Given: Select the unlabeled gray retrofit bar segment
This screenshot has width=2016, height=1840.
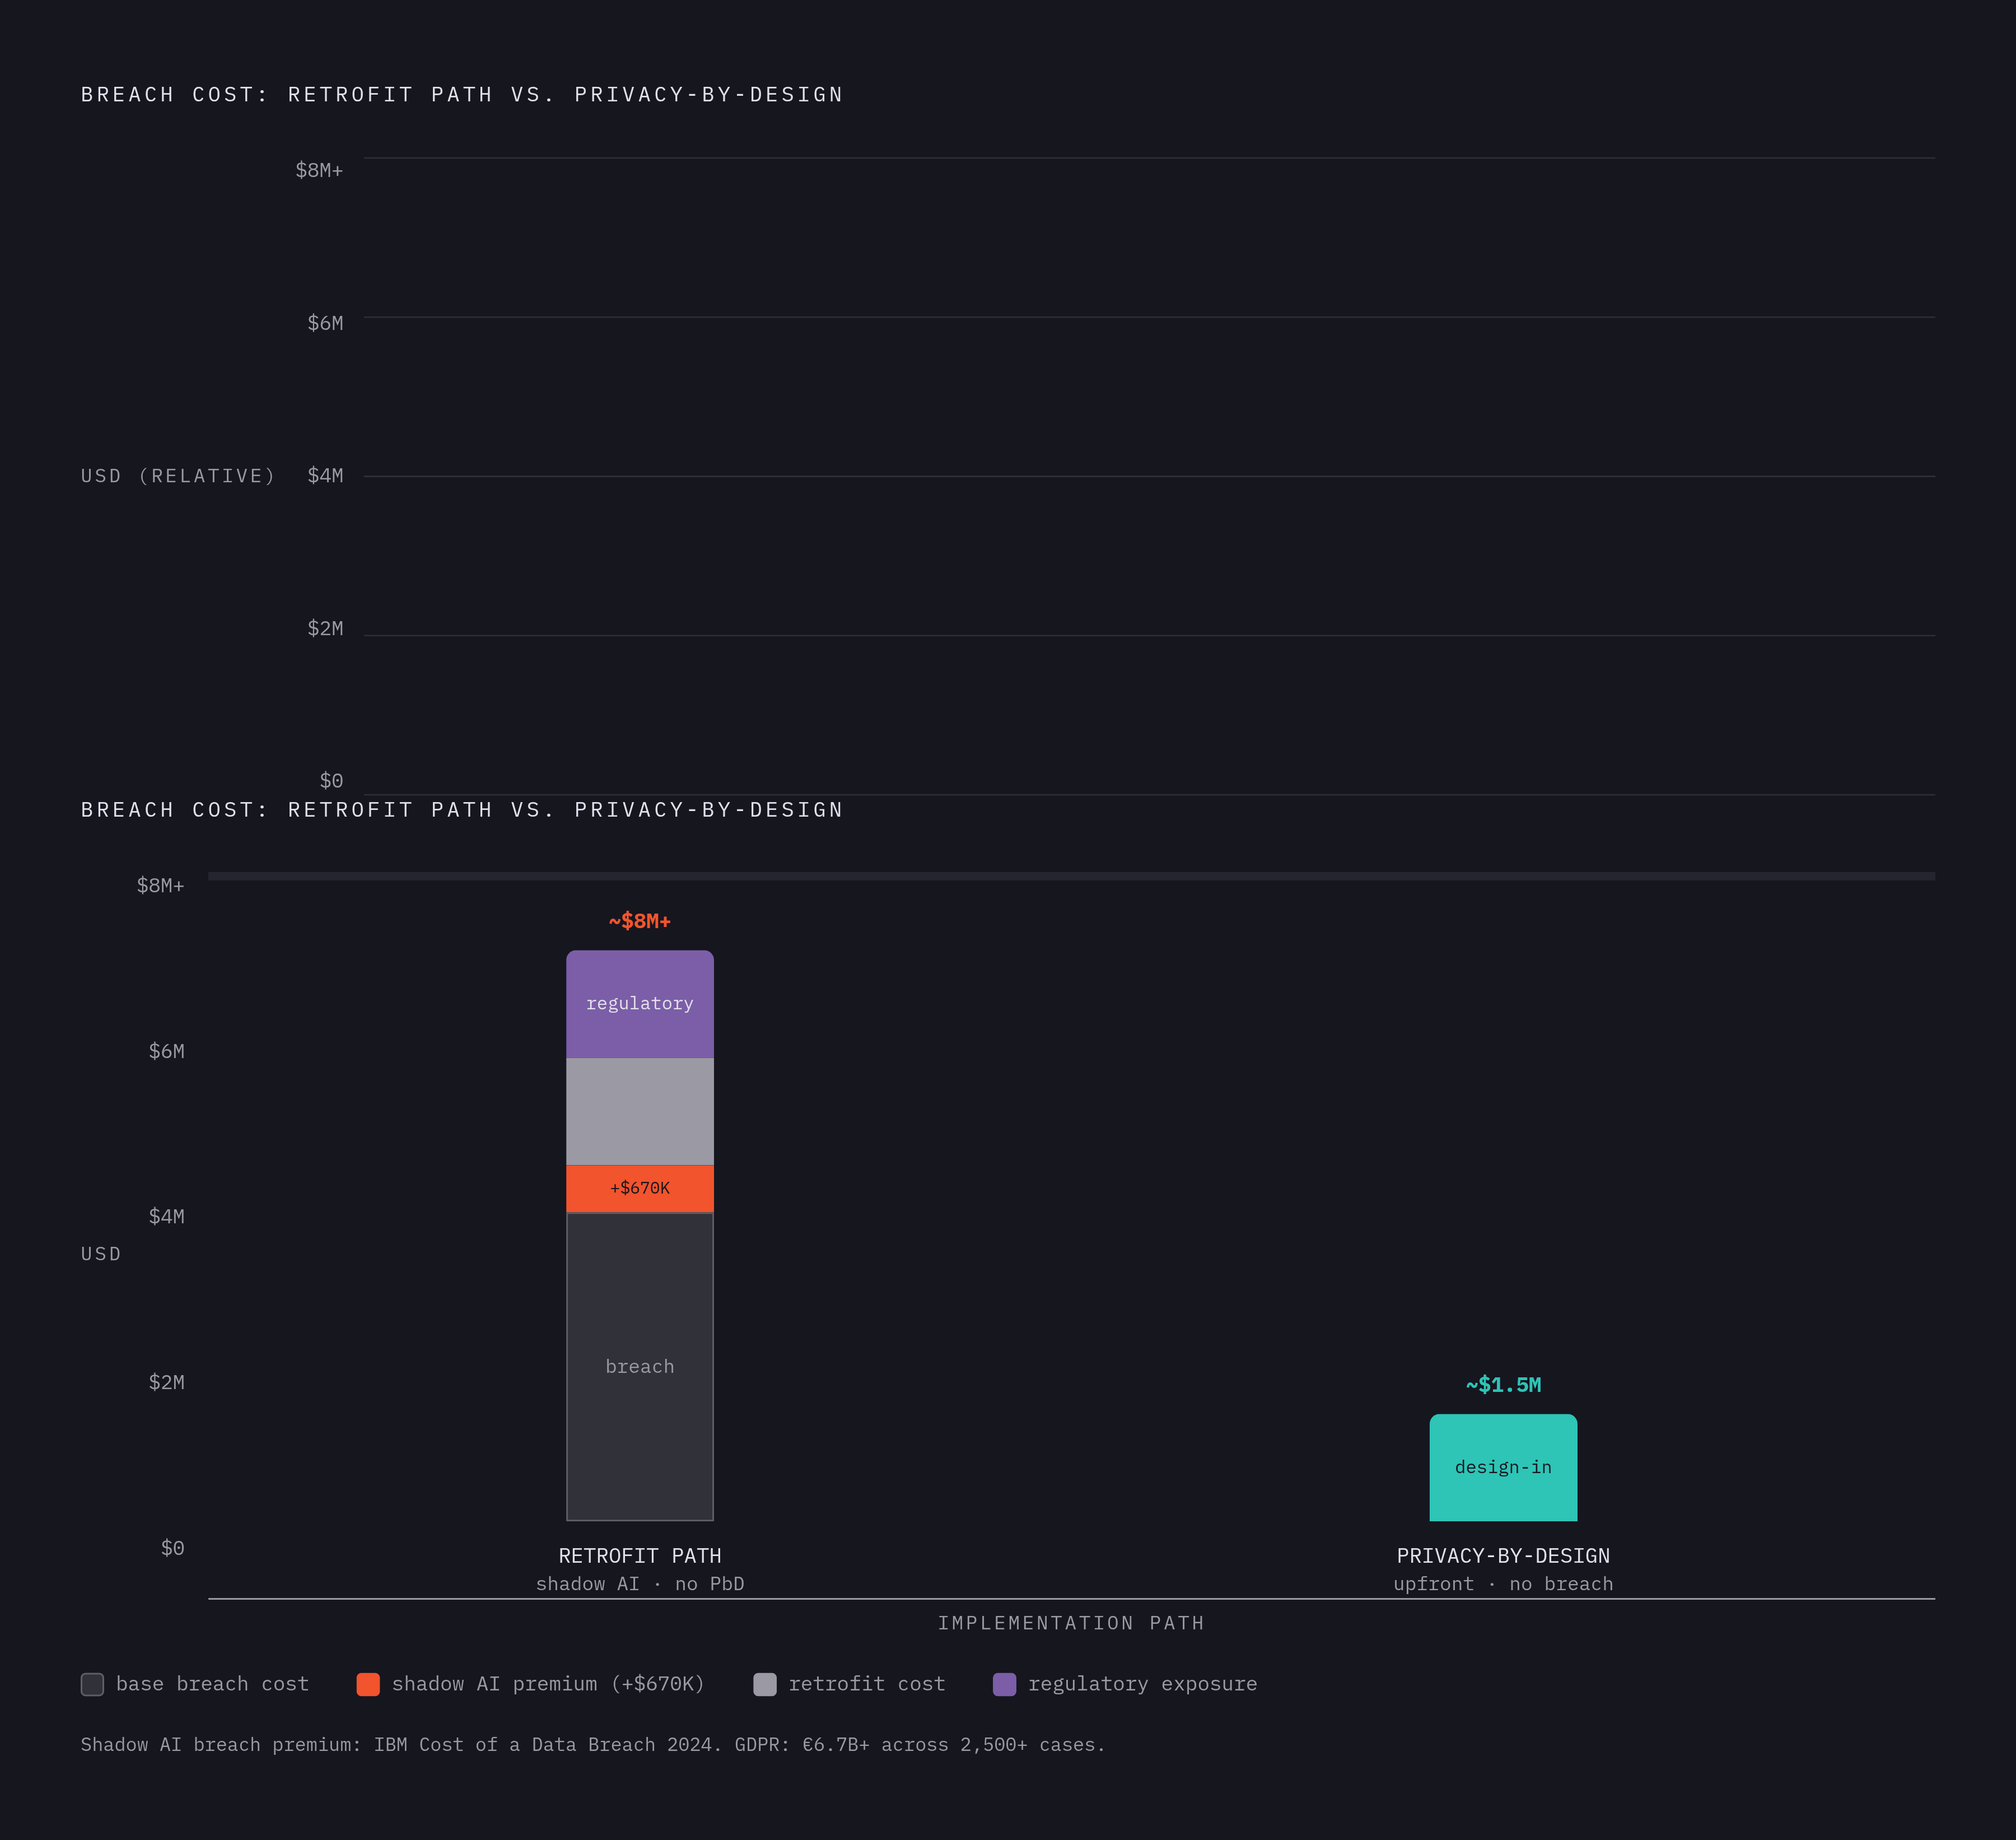Looking at the screenshot, I should pos(640,1111).
